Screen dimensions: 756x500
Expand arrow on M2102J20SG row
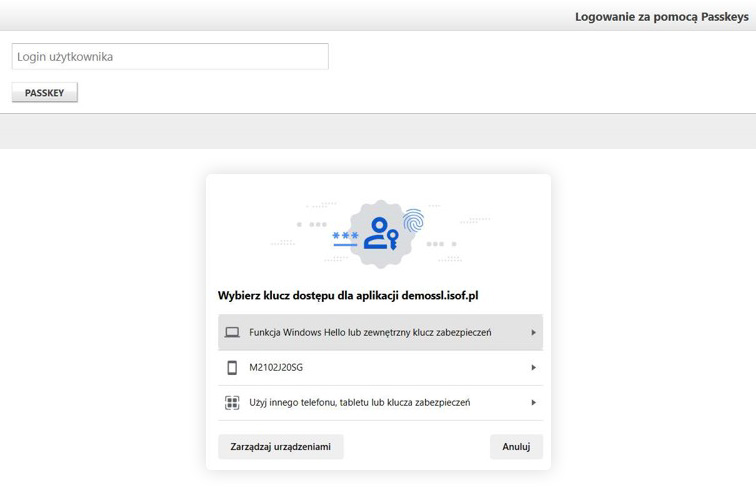coord(533,367)
